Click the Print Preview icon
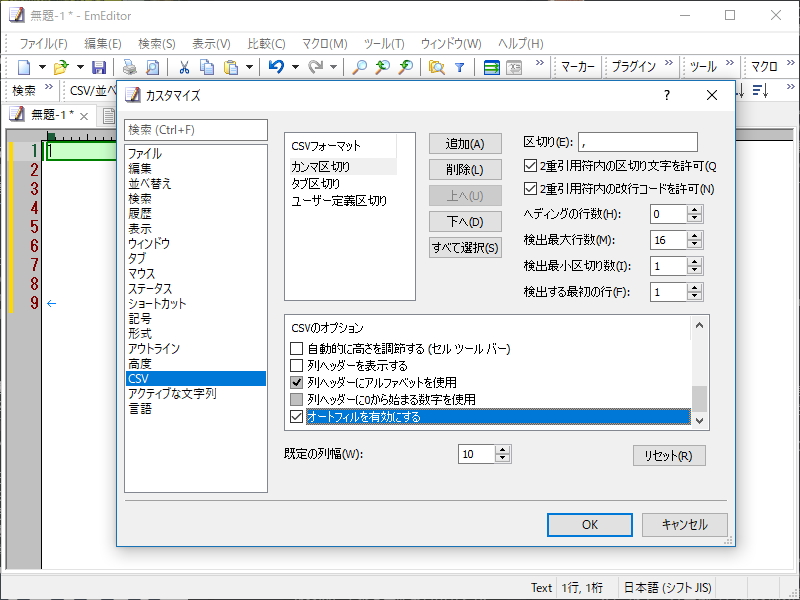The image size is (800, 600). coord(153,67)
